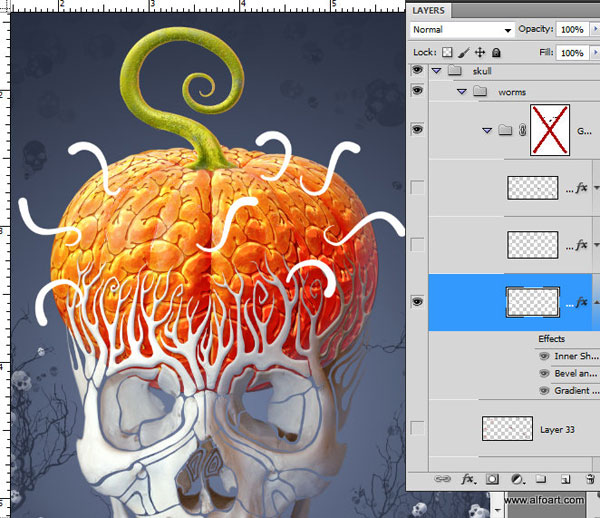Click the masked group's folder icon
Image resolution: width=600 pixels, height=518 pixels.
pos(505,130)
